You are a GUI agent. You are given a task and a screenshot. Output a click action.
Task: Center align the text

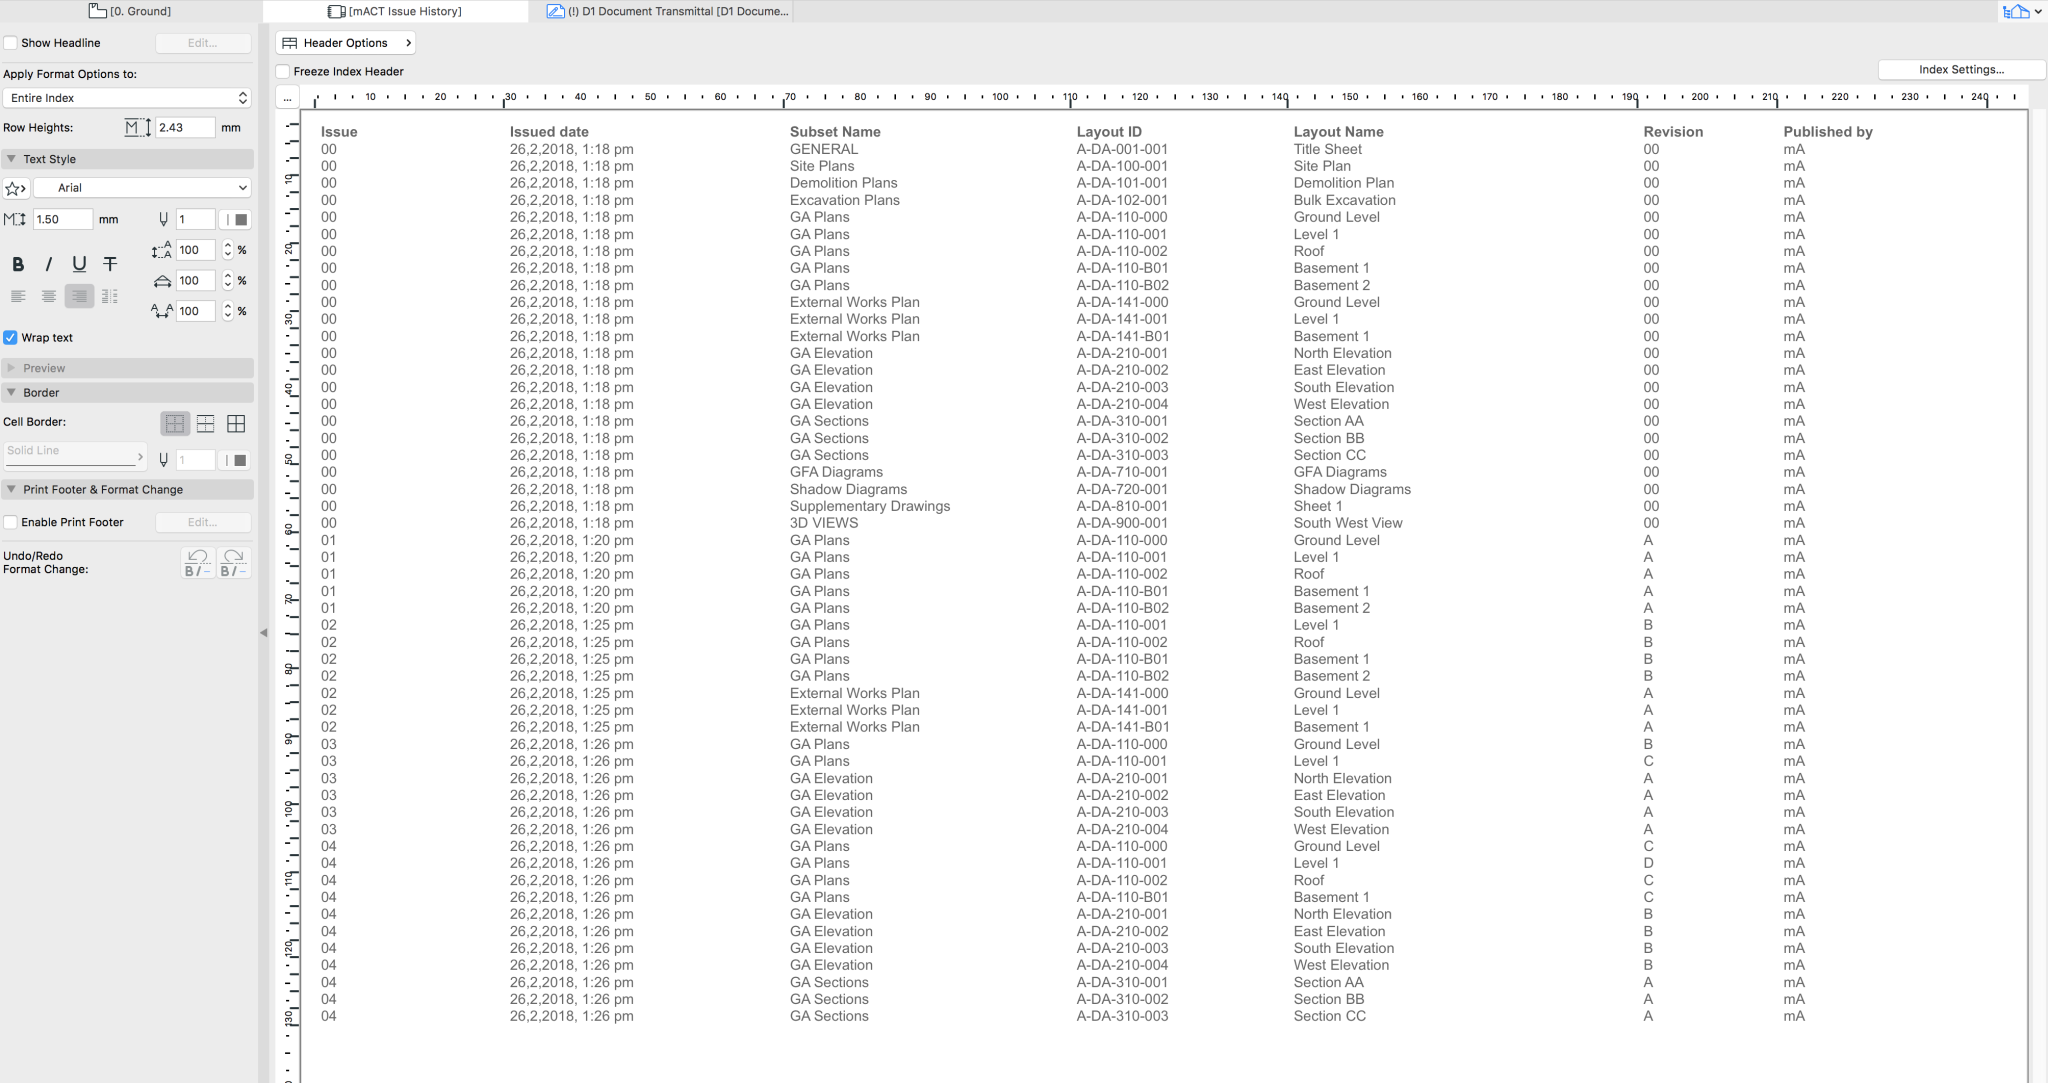coord(48,296)
